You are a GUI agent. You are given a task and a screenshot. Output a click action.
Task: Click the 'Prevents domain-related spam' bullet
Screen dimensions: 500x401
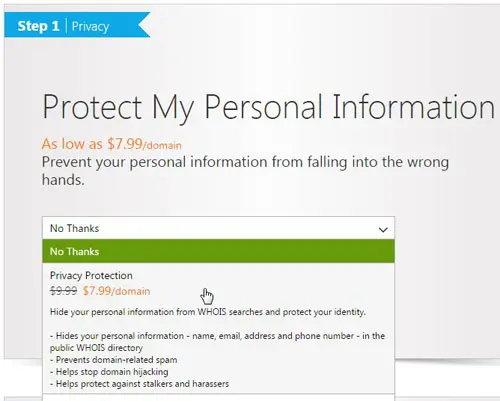point(113,360)
